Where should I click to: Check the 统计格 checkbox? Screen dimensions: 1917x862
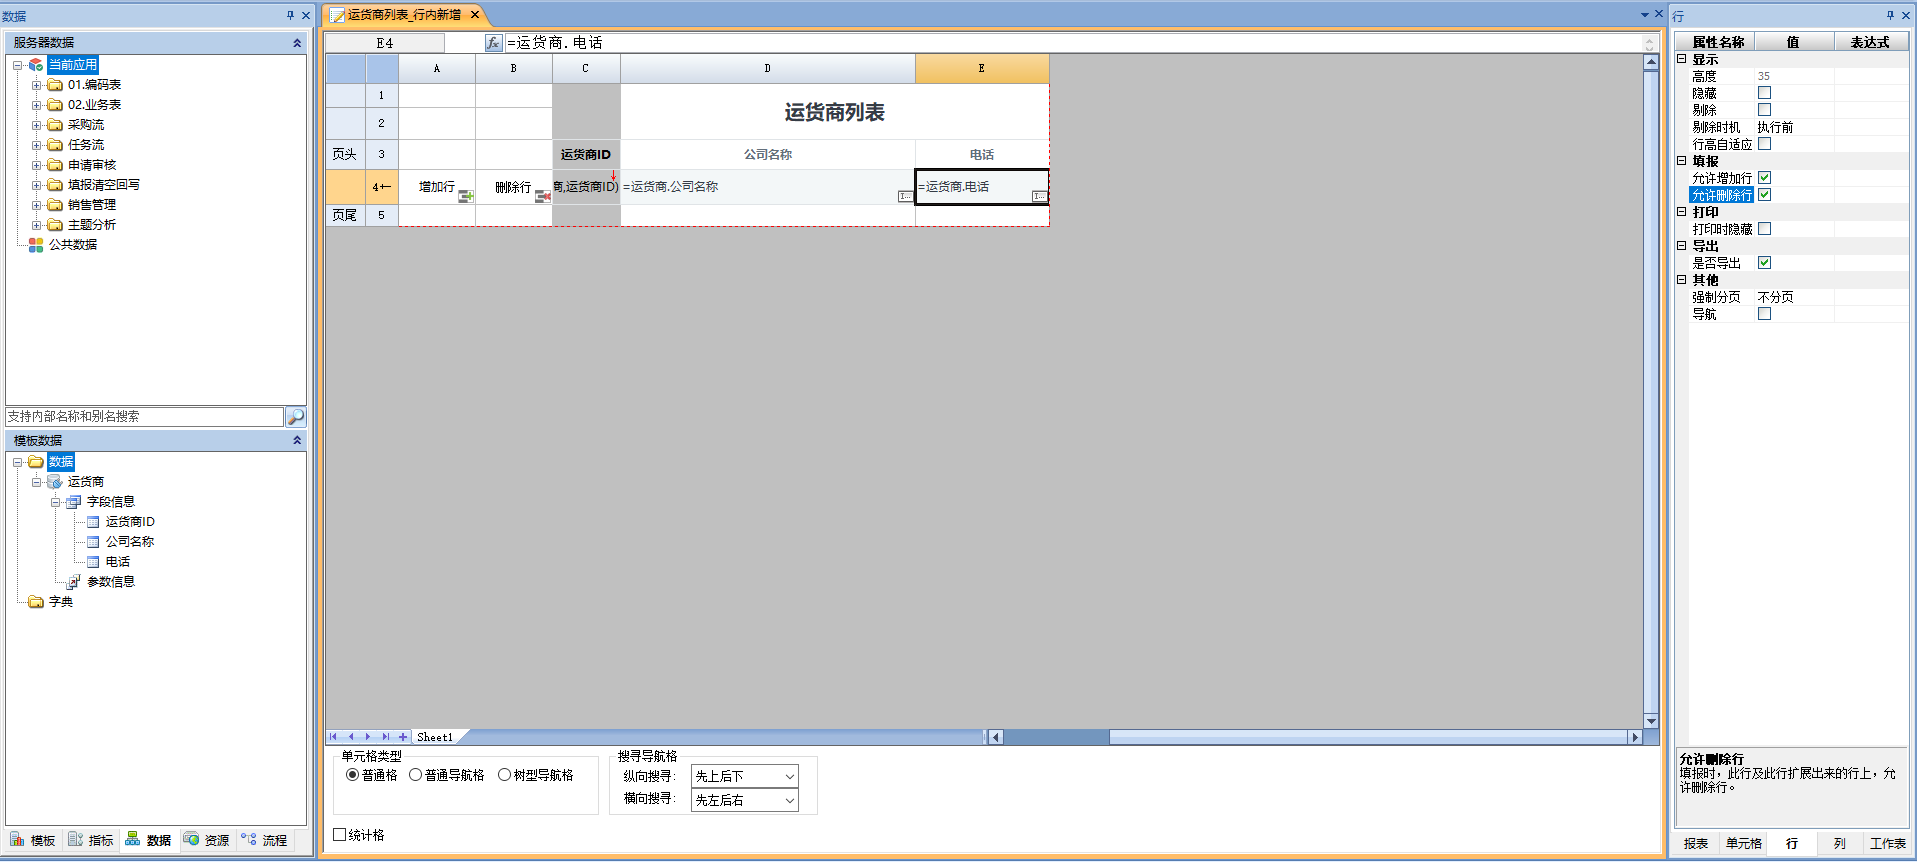[340, 835]
